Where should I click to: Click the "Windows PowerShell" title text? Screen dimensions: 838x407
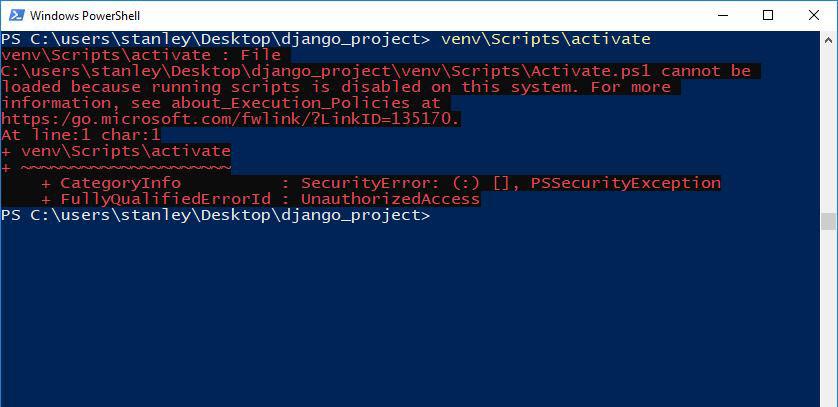84,16
